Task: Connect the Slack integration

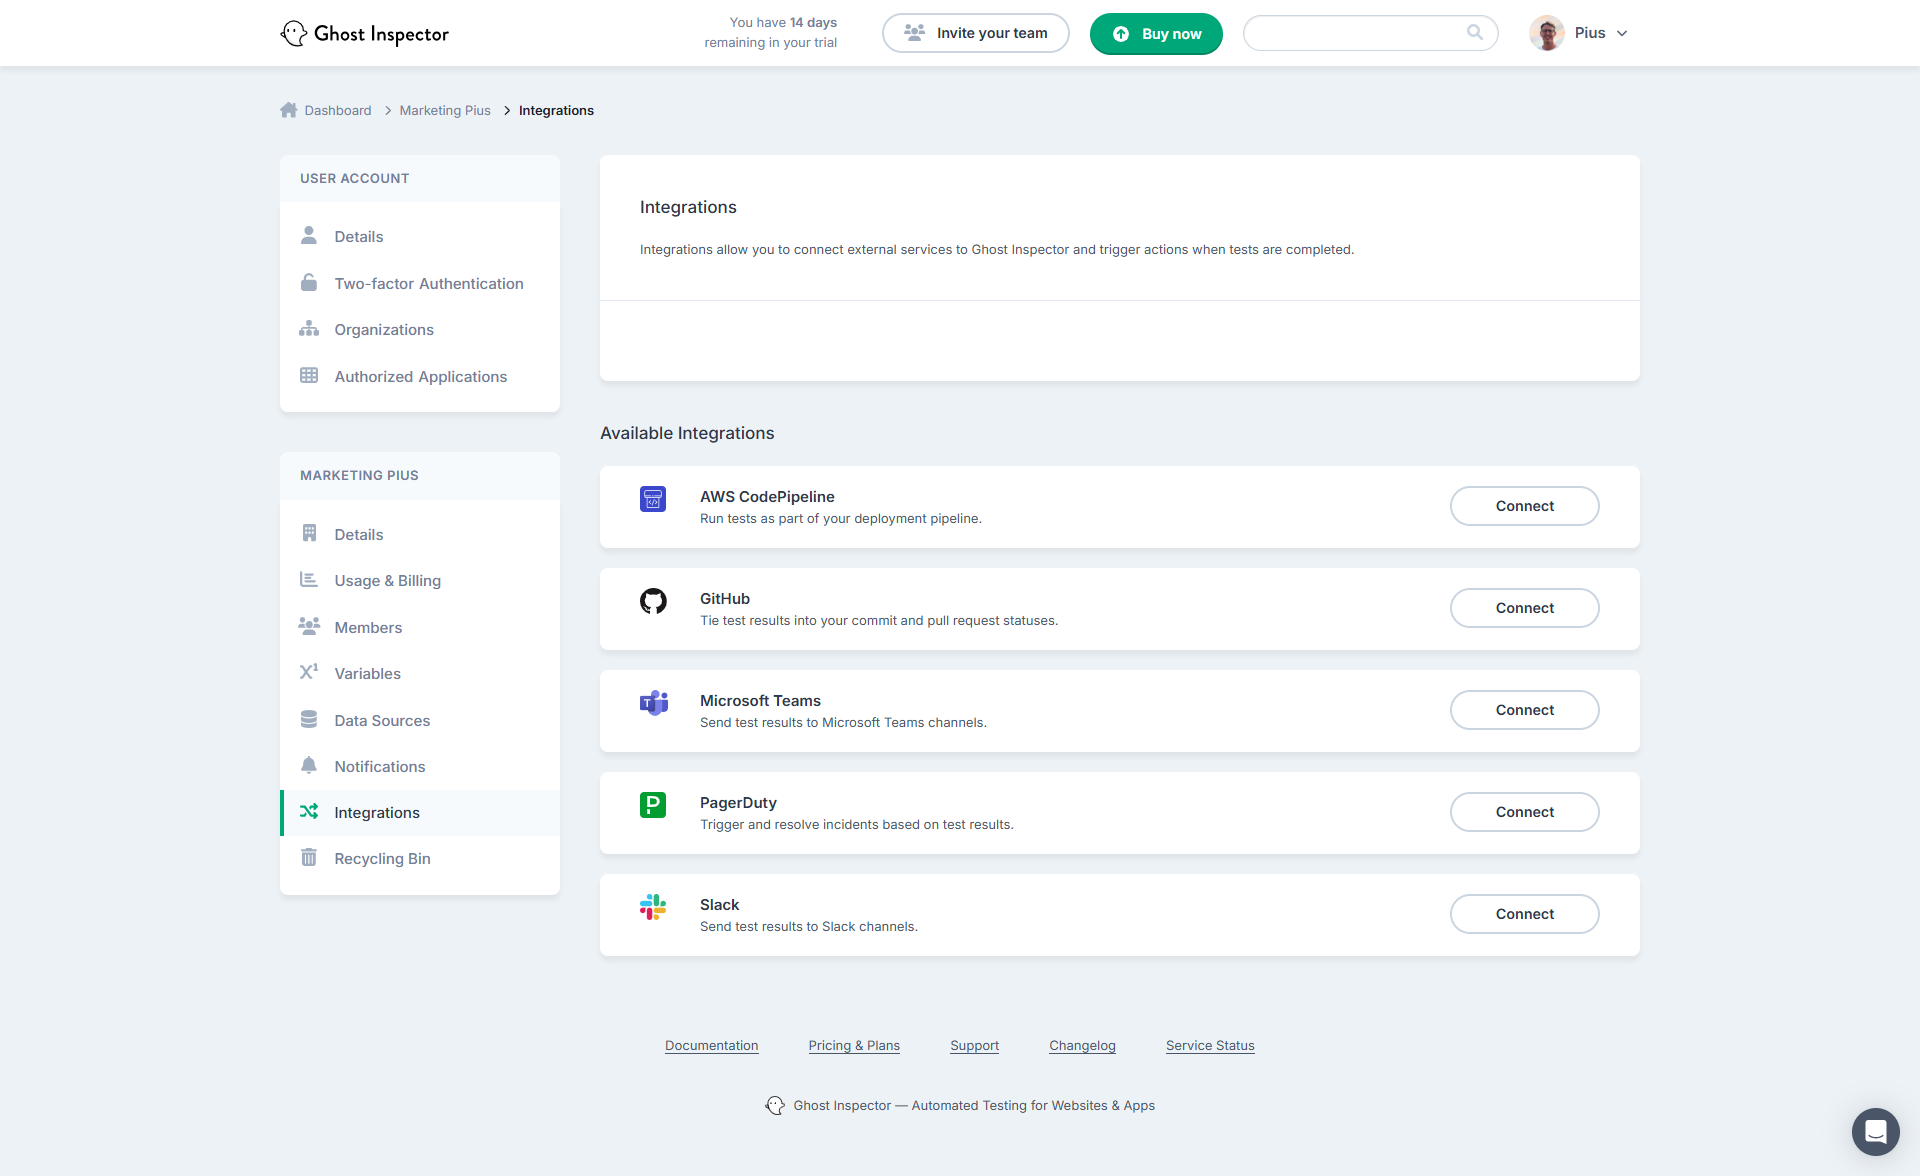Action: coord(1524,914)
